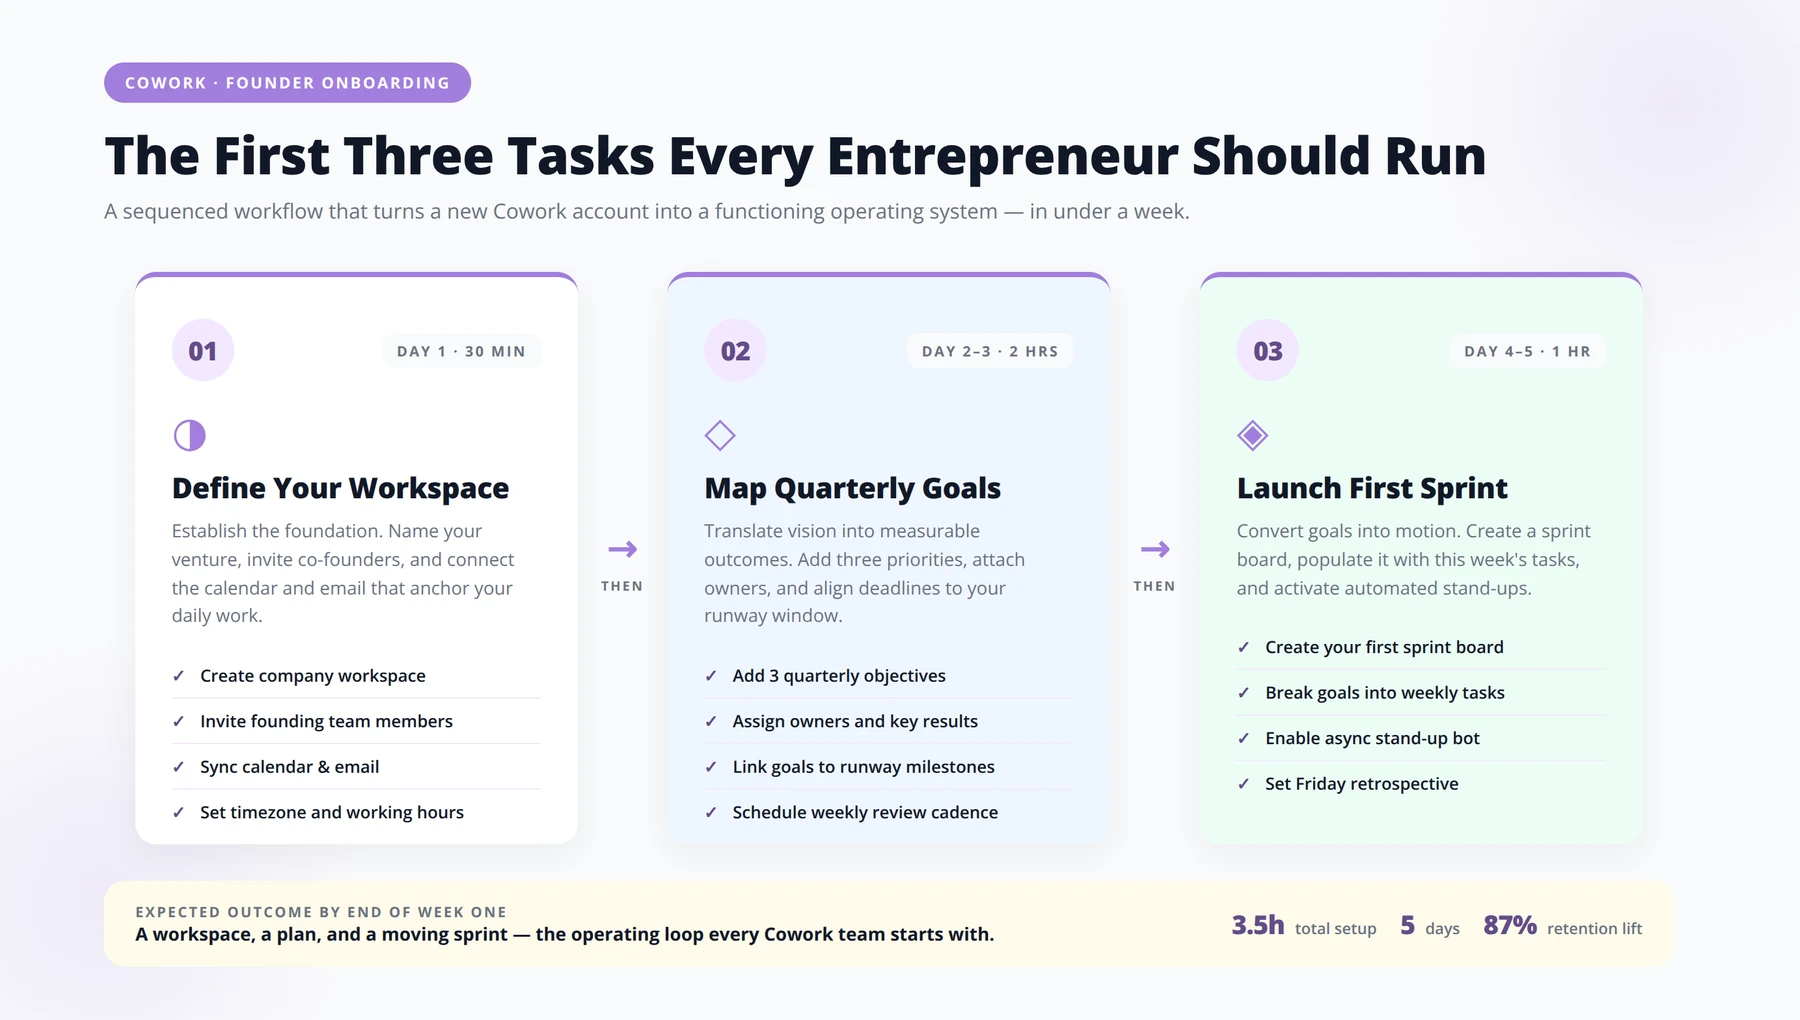The height and width of the screenshot is (1020, 1800).
Task: Click the arrow between cards 01 and 02
Action: [x=622, y=549]
